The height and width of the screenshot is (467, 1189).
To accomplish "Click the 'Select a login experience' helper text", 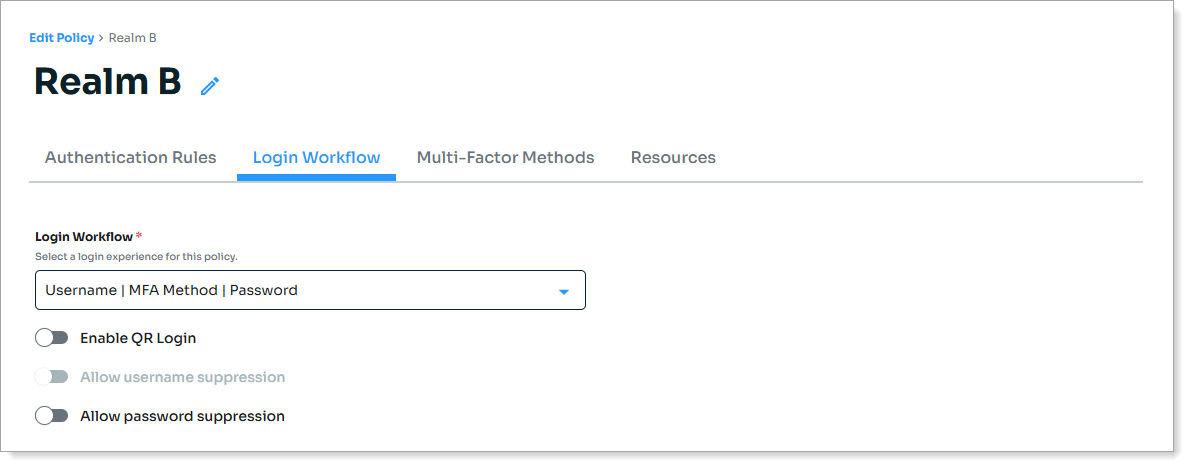I will point(136,257).
